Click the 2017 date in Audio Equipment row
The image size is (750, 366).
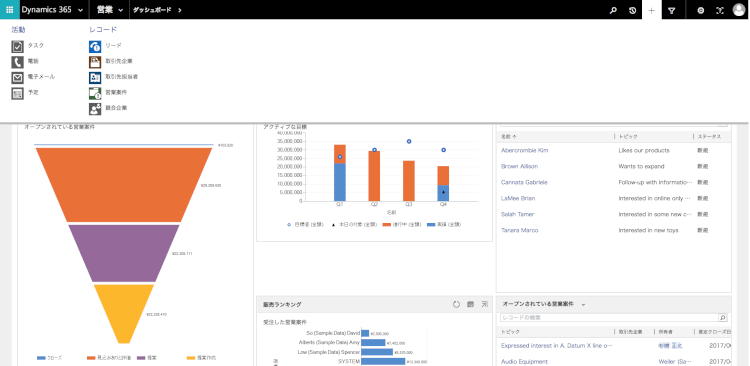720,362
